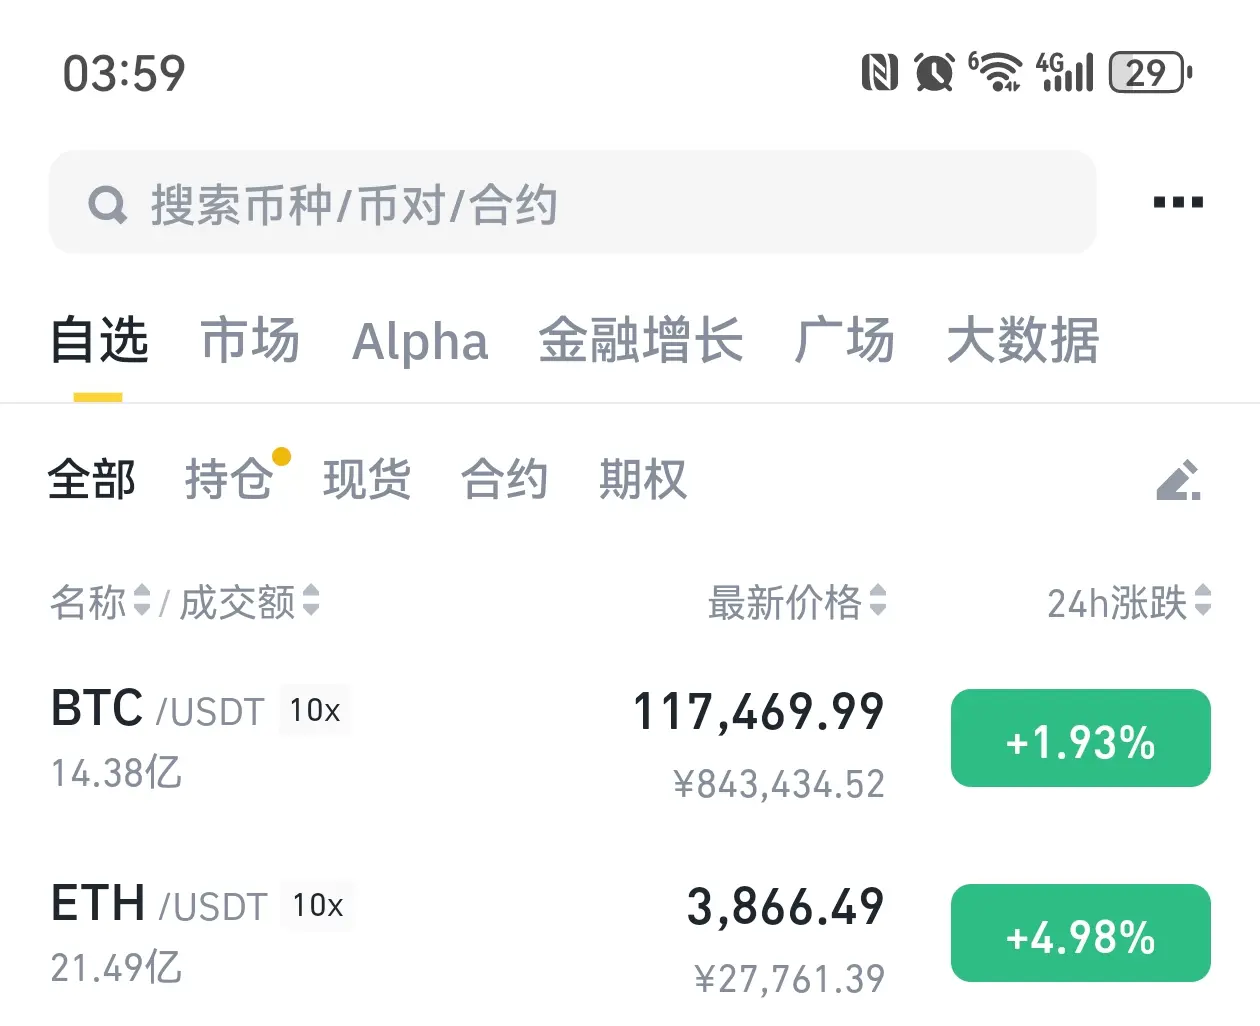
Task: Open the three-dot more menu
Action: click(1178, 202)
